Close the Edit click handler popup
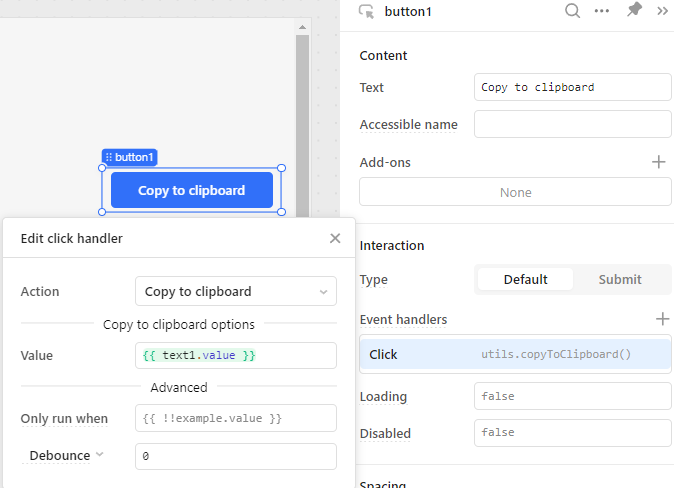The width and height of the screenshot is (674, 488). [335, 238]
